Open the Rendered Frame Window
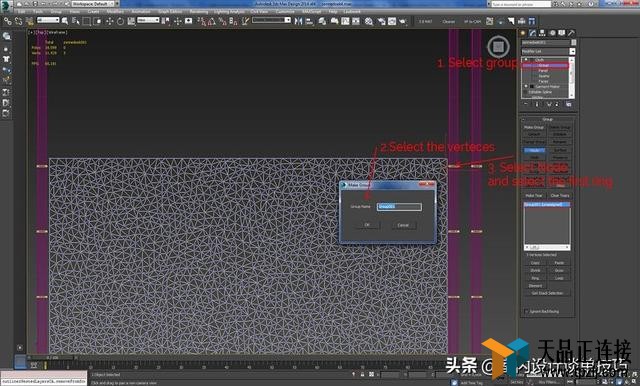The image size is (640, 386). tap(392, 21)
